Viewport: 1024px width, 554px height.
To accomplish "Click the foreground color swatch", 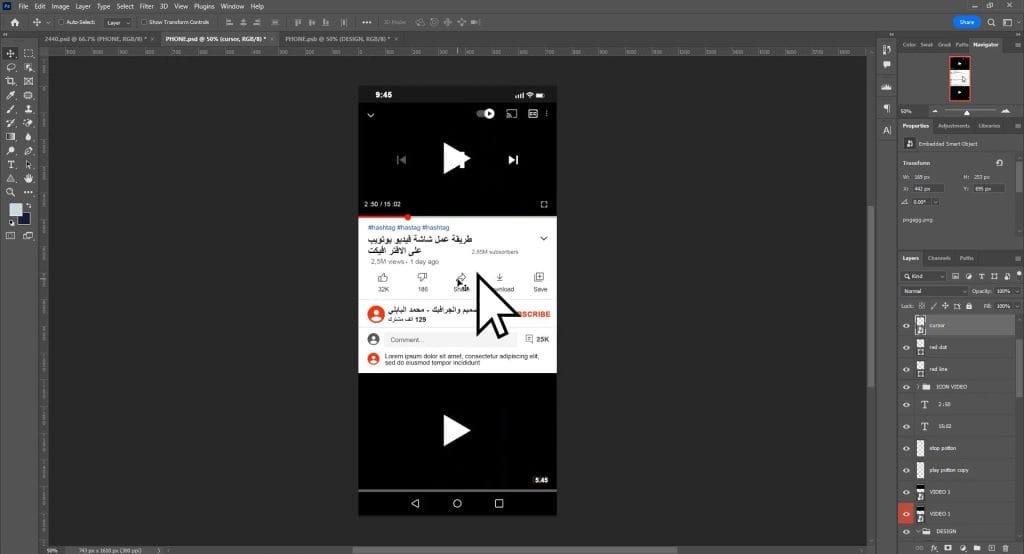I will pos(16,210).
